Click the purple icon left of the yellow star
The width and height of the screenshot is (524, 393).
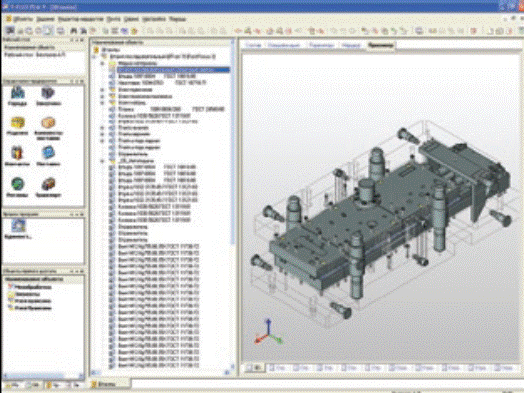pyautogui.click(x=125, y=31)
